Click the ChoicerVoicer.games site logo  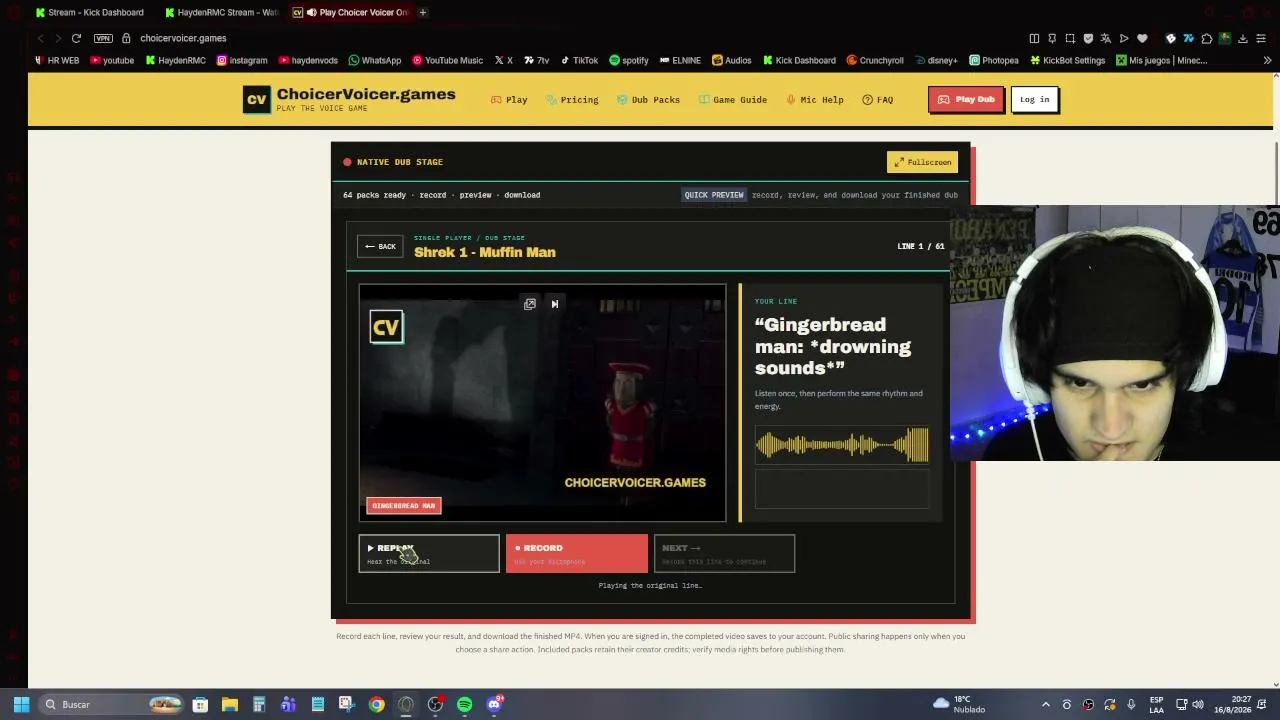(349, 99)
